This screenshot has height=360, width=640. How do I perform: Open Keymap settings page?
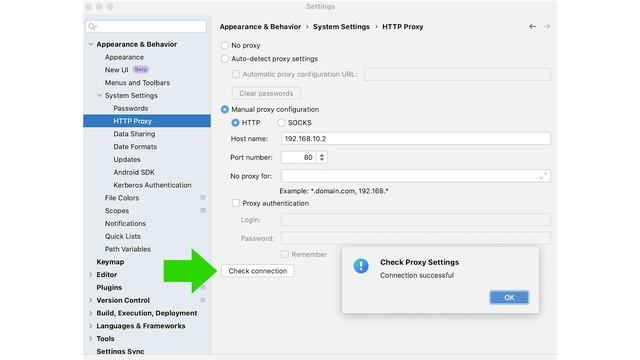pyautogui.click(x=110, y=262)
